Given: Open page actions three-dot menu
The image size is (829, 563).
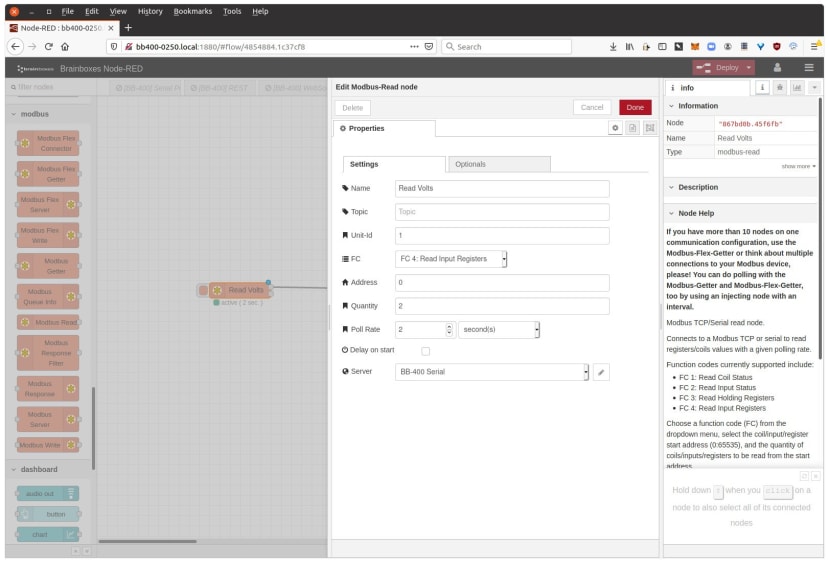Looking at the screenshot, I should (x=414, y=47).
